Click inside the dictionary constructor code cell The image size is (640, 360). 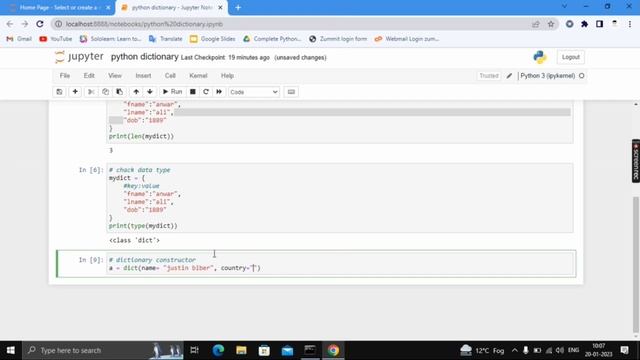click(340, 264)
